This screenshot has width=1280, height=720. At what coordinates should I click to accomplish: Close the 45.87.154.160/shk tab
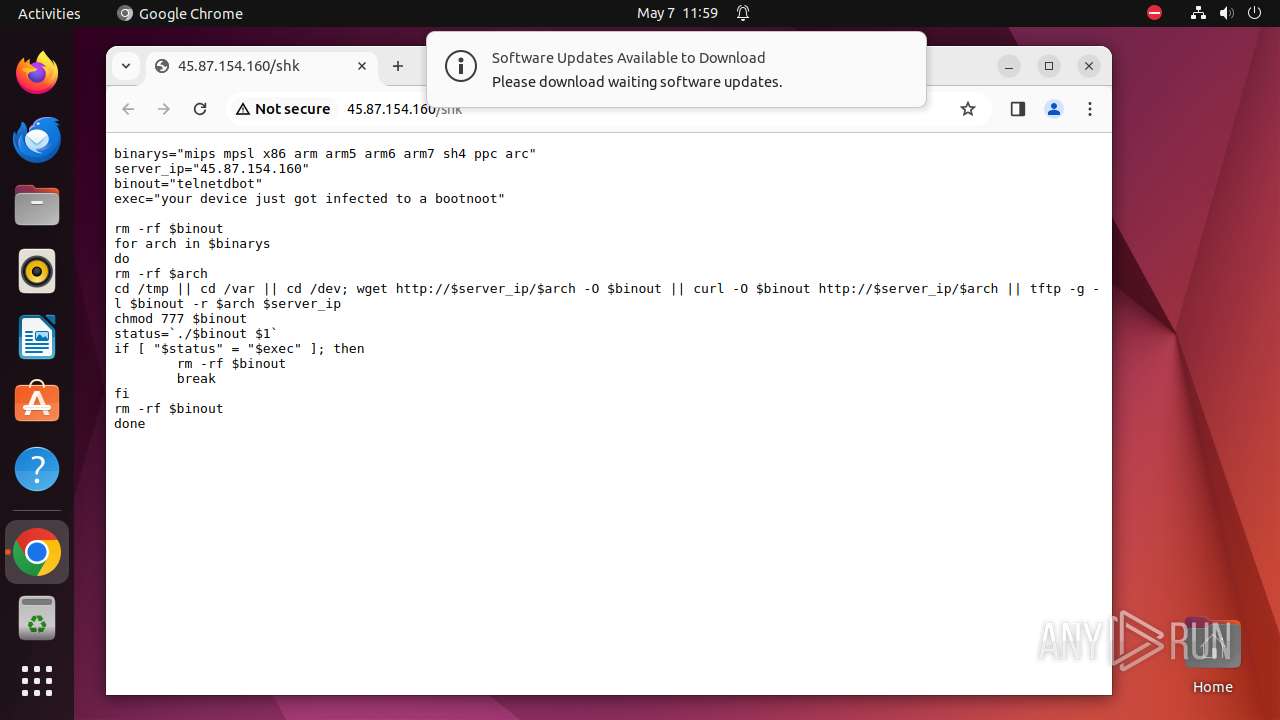pyautogui.click(x=363, y=66)
